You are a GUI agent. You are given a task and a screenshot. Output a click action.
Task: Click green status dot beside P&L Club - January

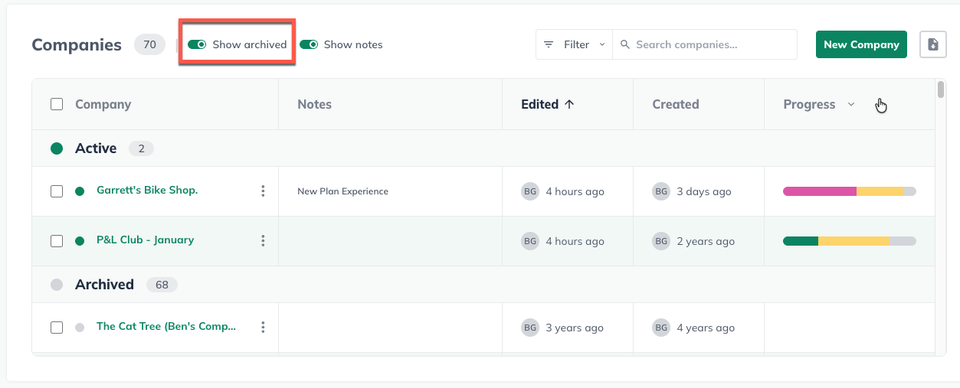point(80,241)
